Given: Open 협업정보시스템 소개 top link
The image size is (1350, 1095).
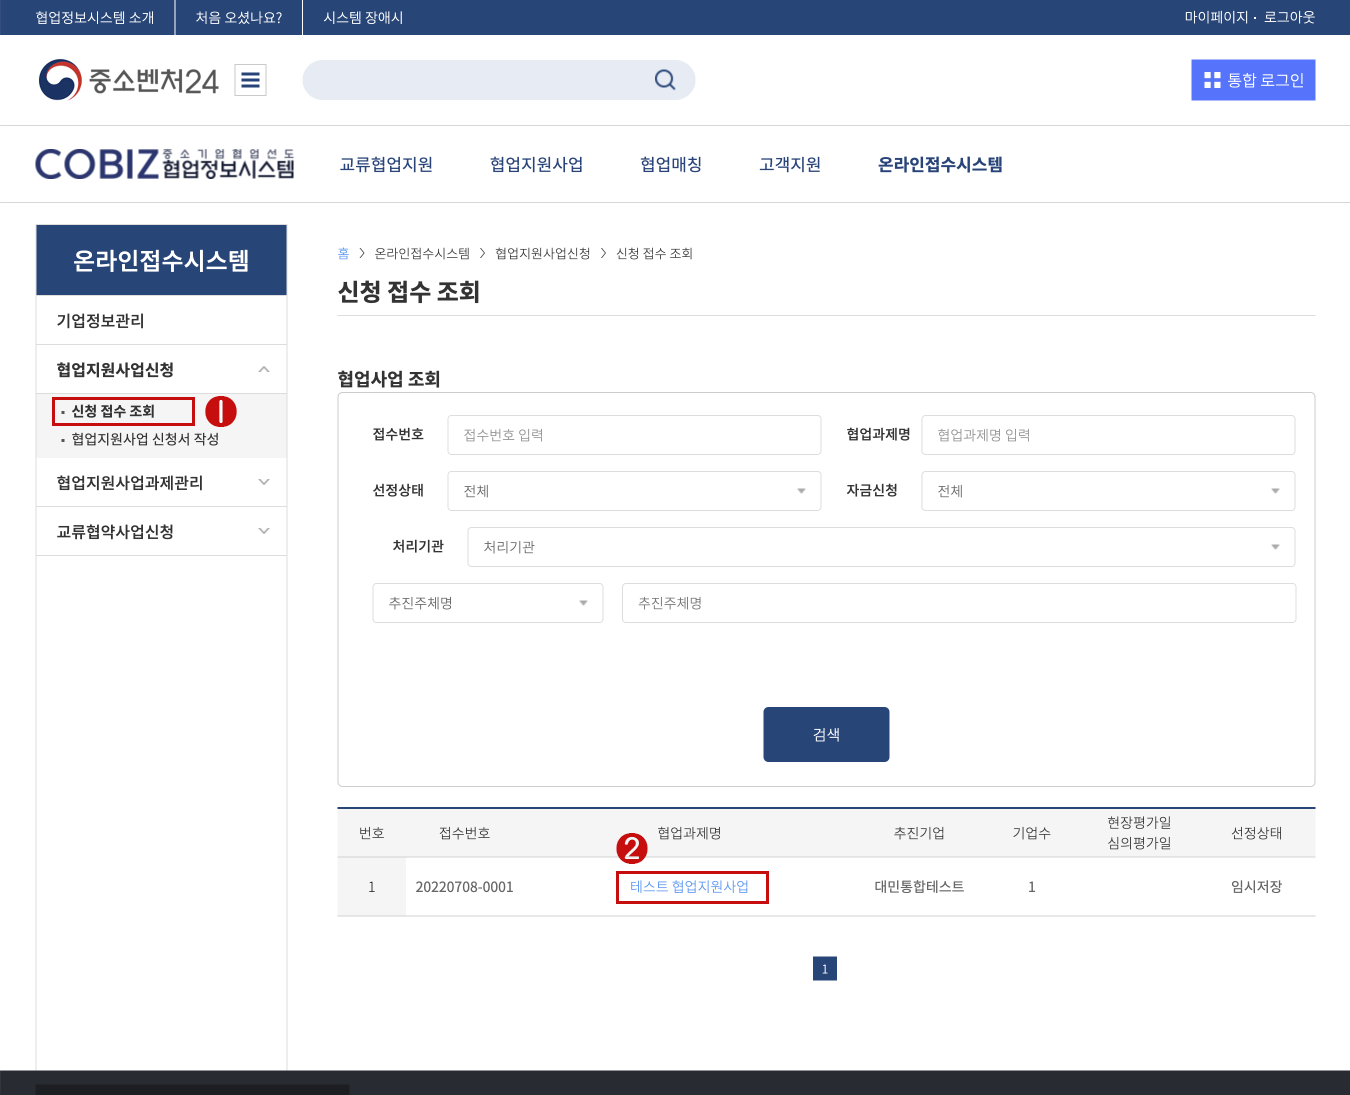Looking at the screenshot, I should (95, 17).
